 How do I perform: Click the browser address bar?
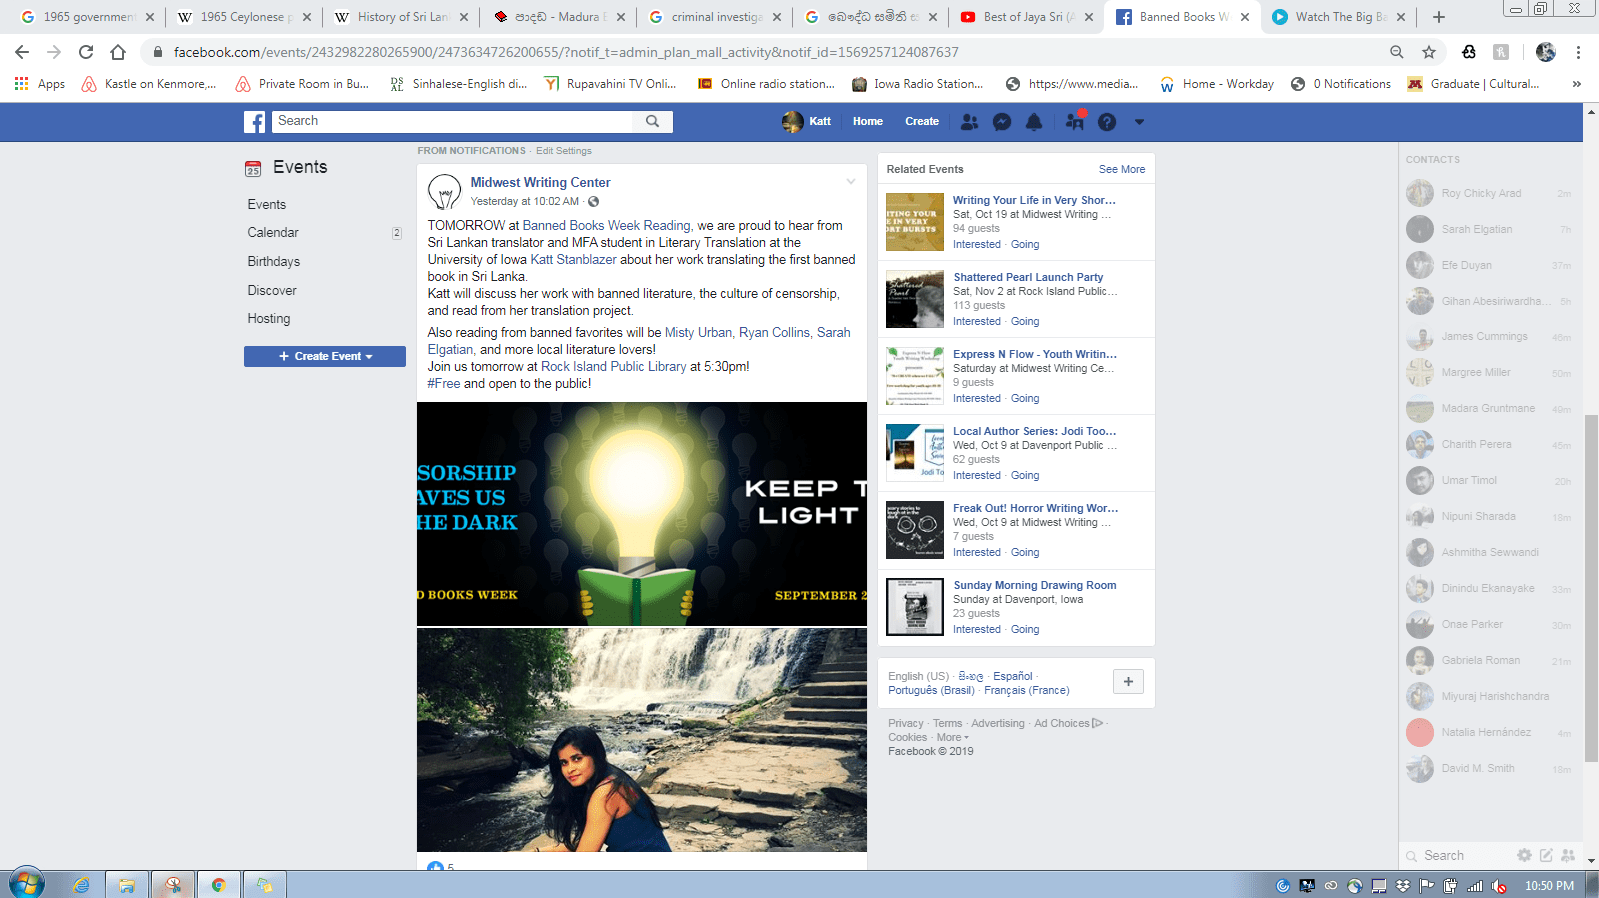point(765,52)
